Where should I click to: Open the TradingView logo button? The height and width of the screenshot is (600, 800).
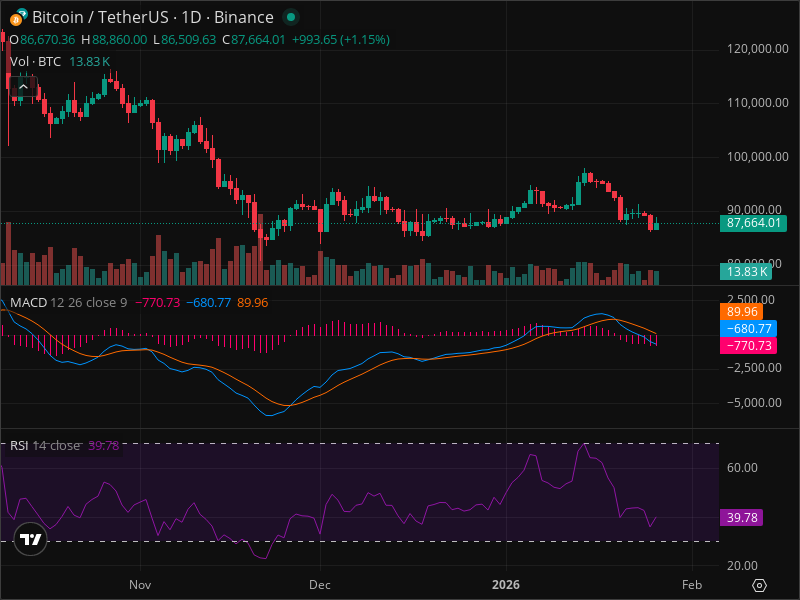30,539
